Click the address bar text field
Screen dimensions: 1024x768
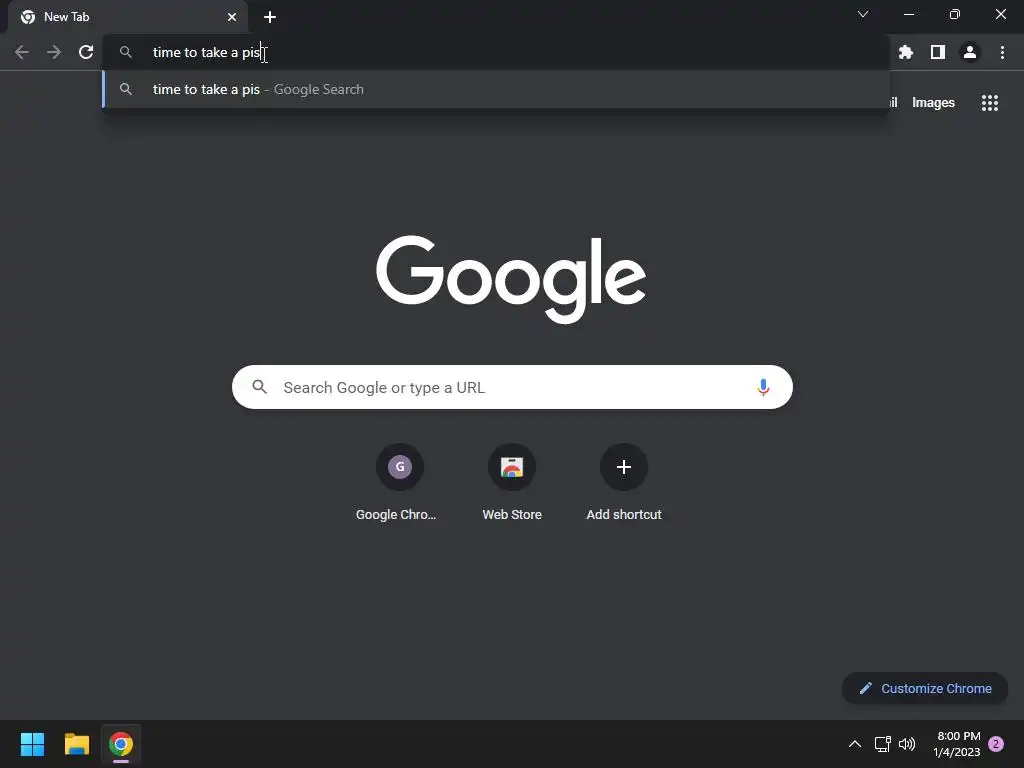coord(496,52)
